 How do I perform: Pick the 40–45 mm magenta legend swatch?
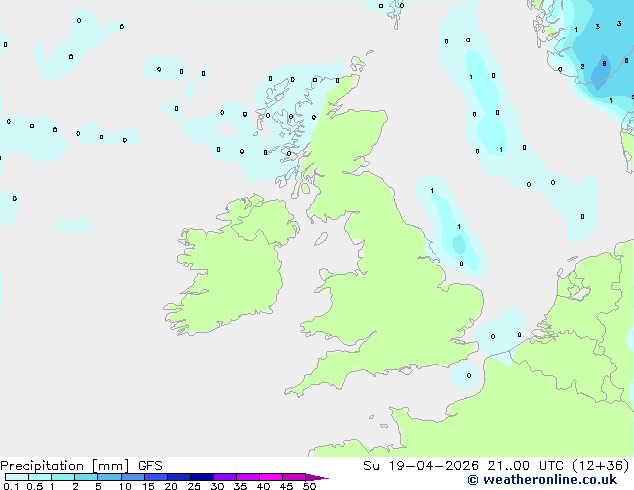[x=271, y=477]
